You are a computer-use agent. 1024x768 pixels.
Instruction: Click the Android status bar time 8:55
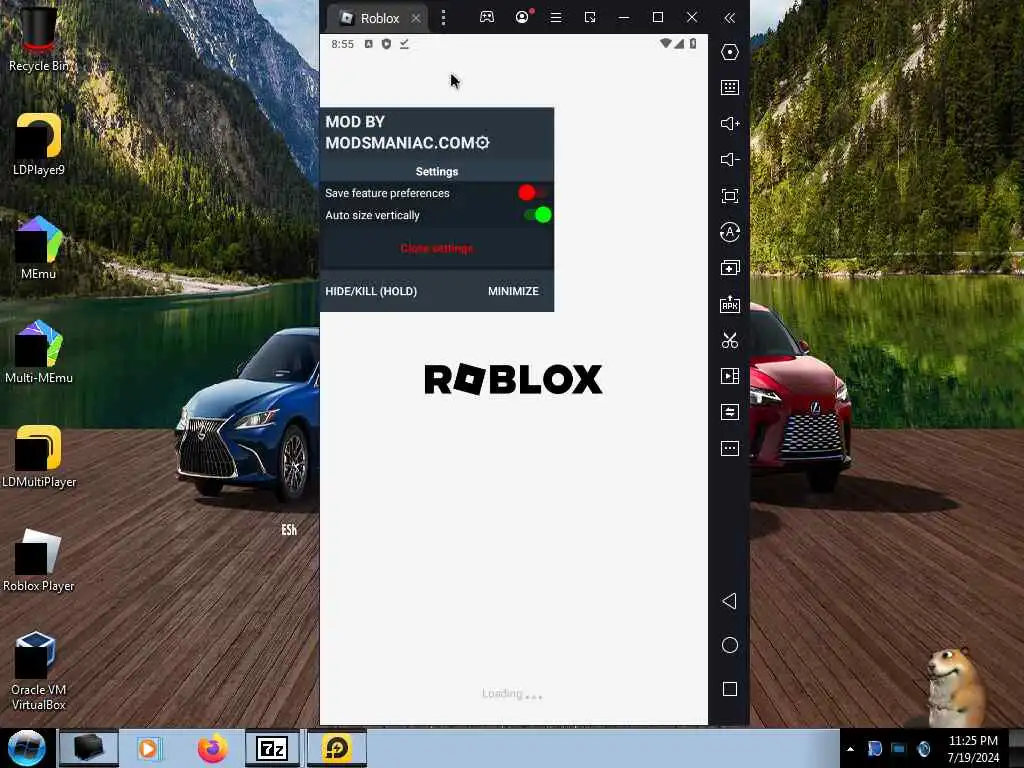click(x=342, y=44)
